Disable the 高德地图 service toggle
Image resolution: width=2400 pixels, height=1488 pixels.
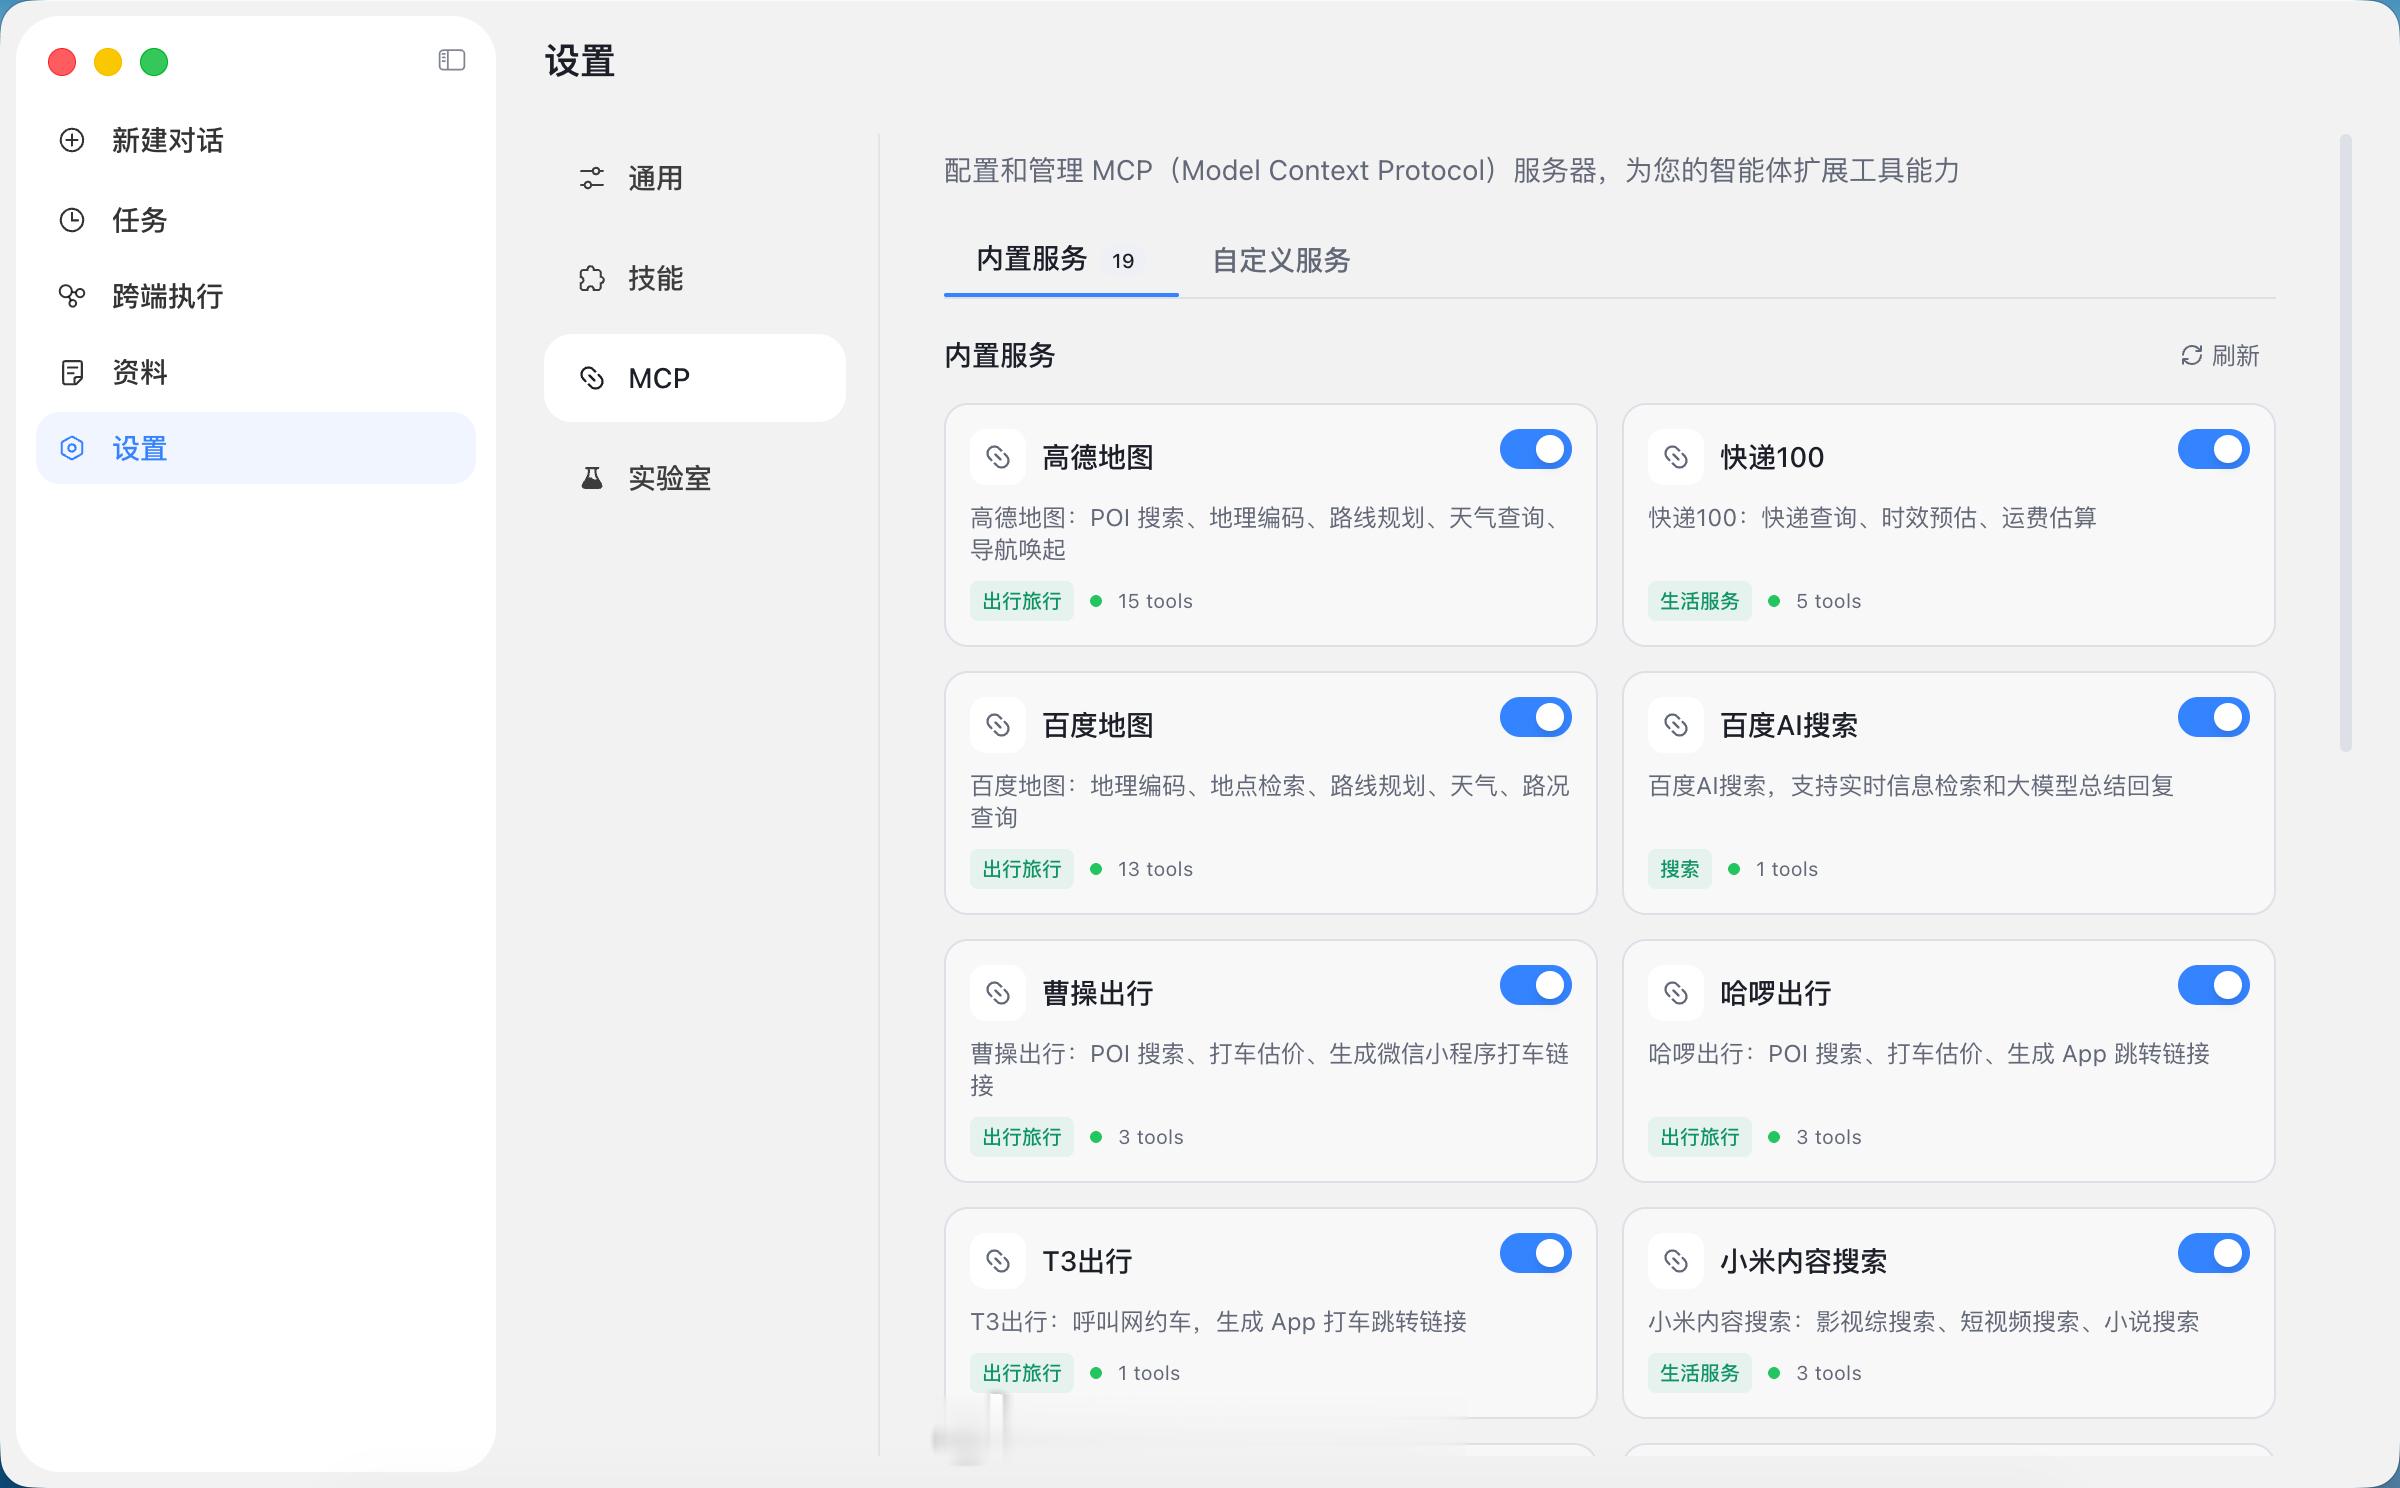click(1535, 450)
